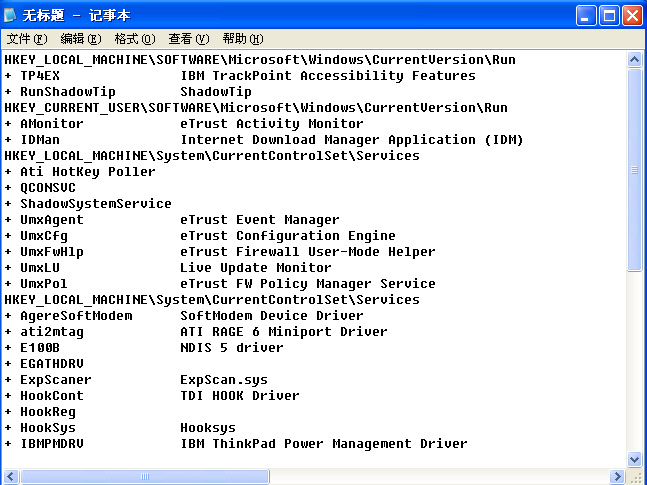Screen dimensions: 647x485
Task: Maximize the Notepad window
Action: 609,16
